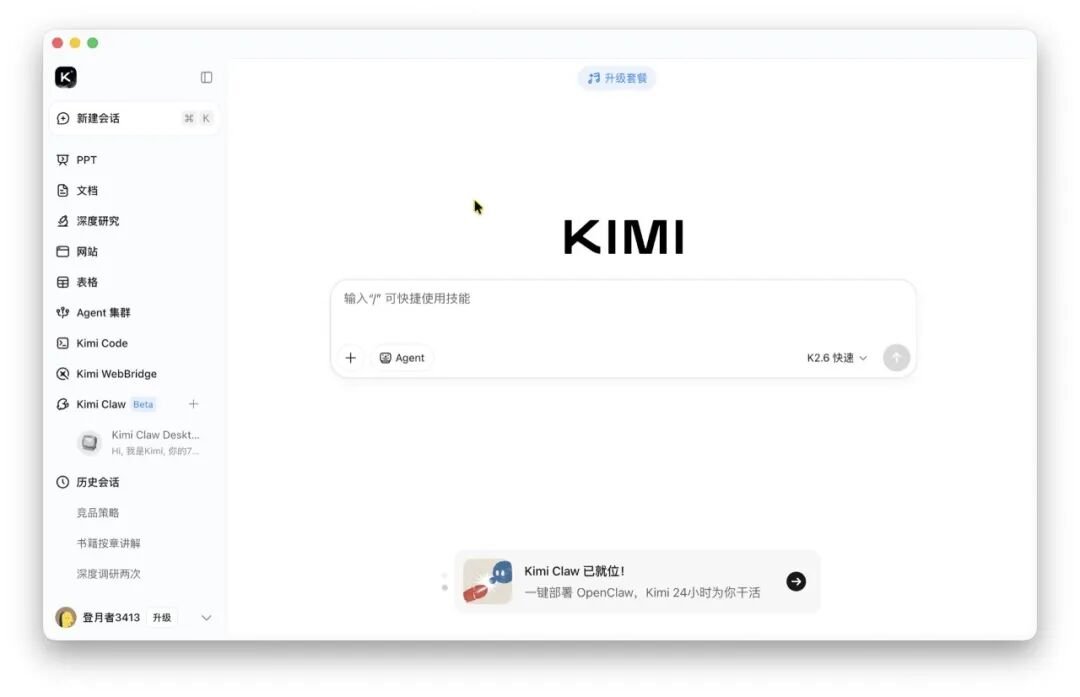This screenshot has height=697, width=1080.
Task: Open the Kimi Claw 已就位 banner arrow
Action: tap(796, 581)
